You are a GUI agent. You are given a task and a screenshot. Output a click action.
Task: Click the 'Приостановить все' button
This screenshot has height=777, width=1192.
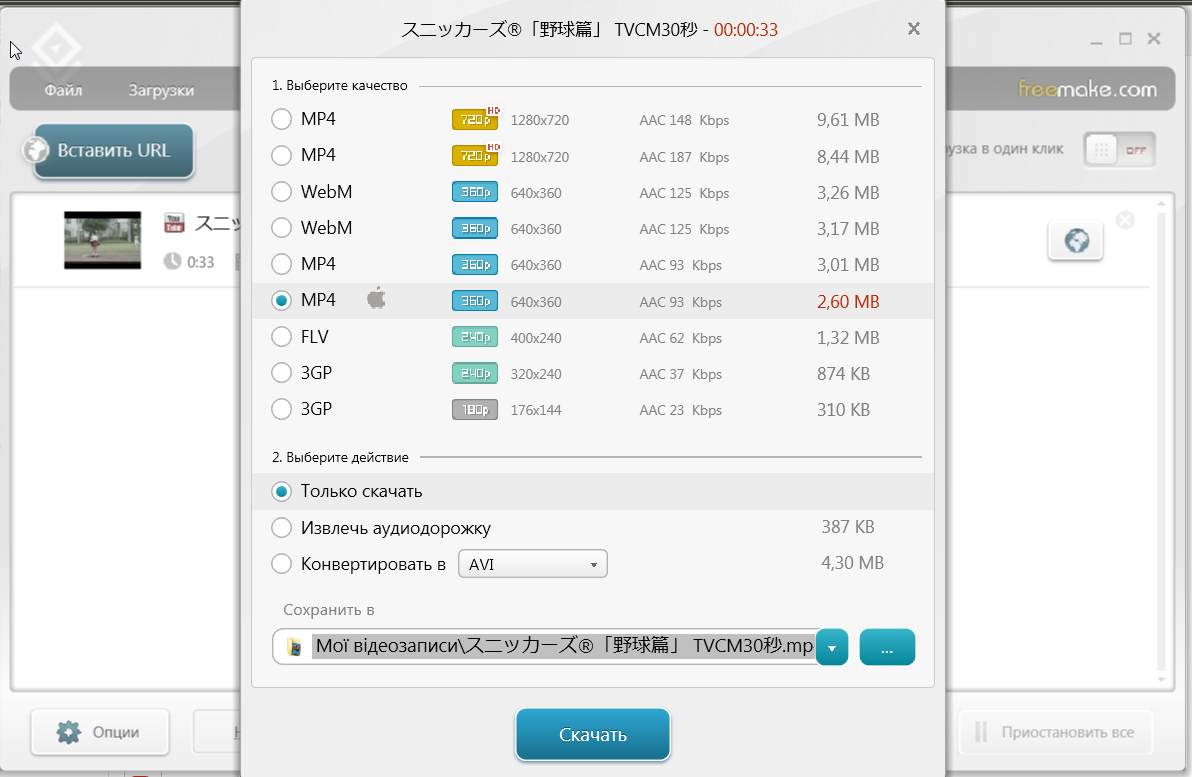coord(1056,732)
